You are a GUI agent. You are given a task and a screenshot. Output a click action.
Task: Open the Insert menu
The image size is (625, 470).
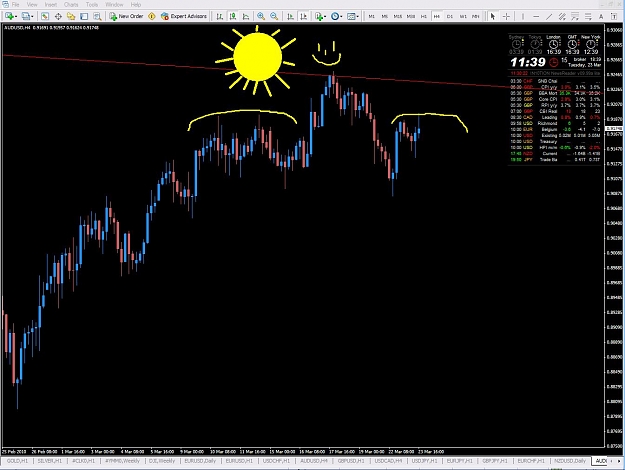pyautogui.click(x=51, y=5)
